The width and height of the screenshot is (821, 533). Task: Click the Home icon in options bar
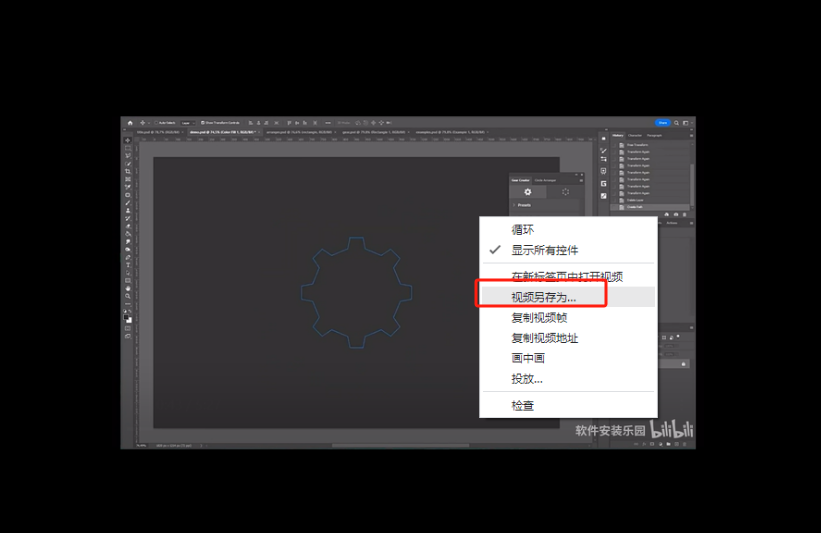[130, 123]
